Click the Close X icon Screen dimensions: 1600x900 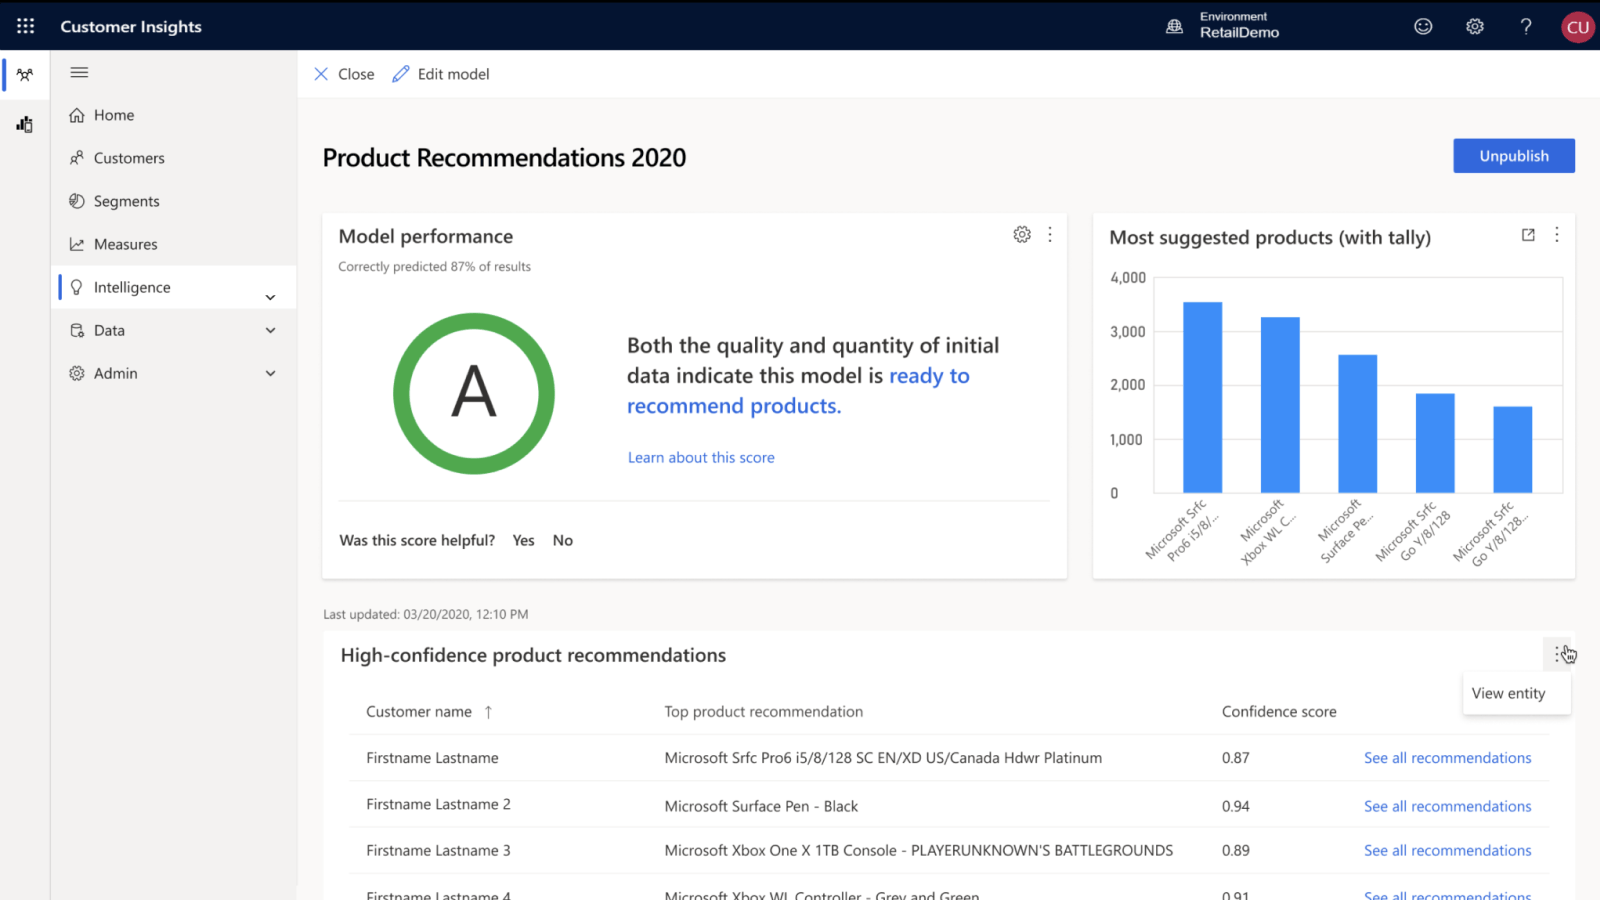click(321, 74)
